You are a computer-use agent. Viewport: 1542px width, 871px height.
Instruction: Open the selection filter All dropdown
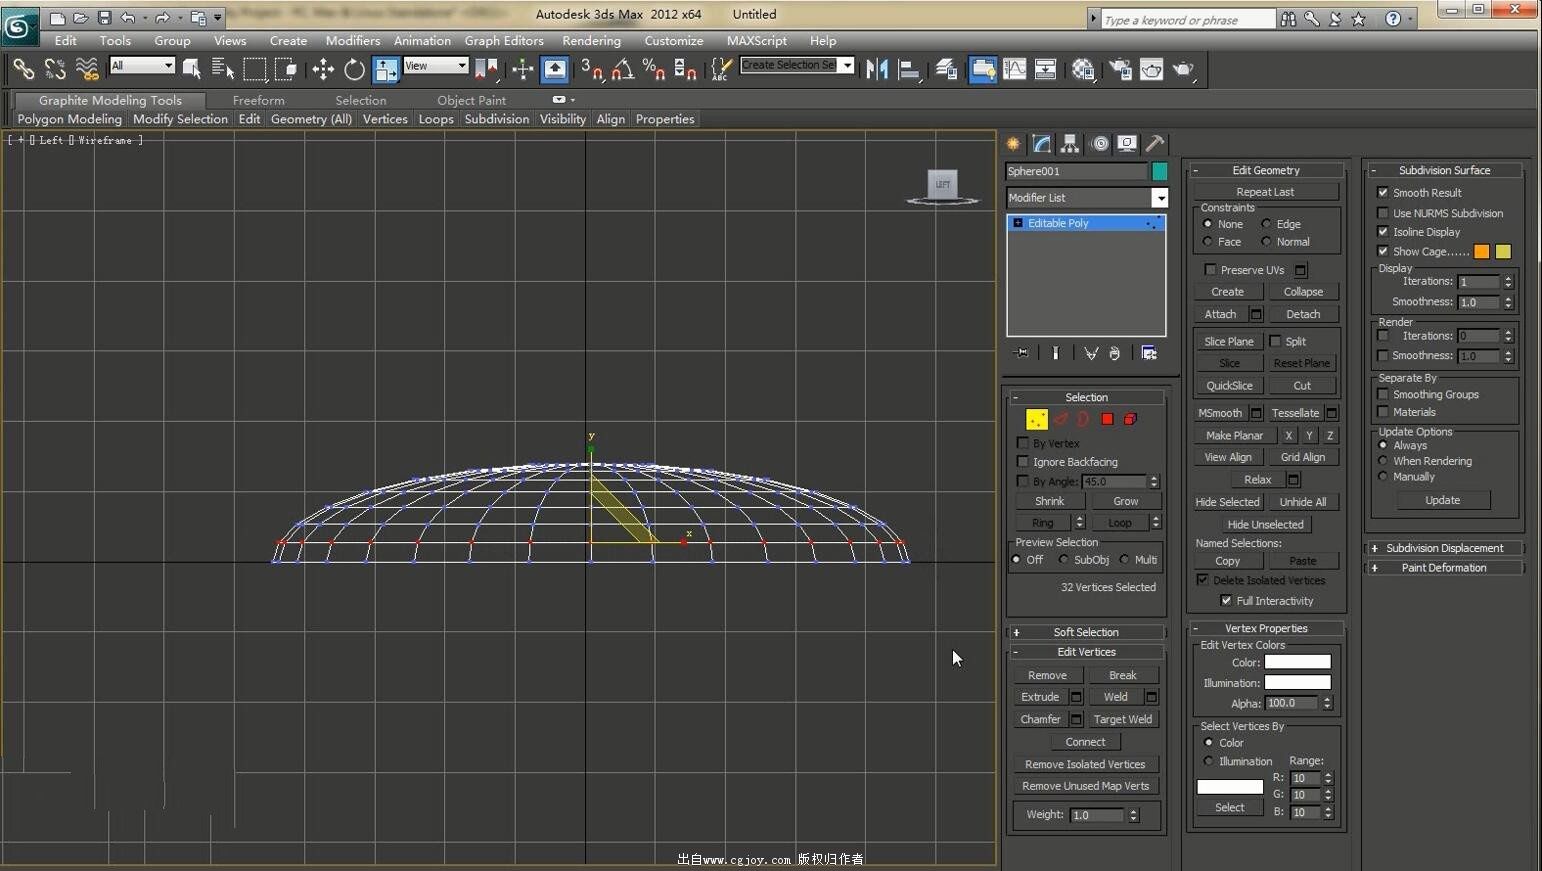click(168, 65)
